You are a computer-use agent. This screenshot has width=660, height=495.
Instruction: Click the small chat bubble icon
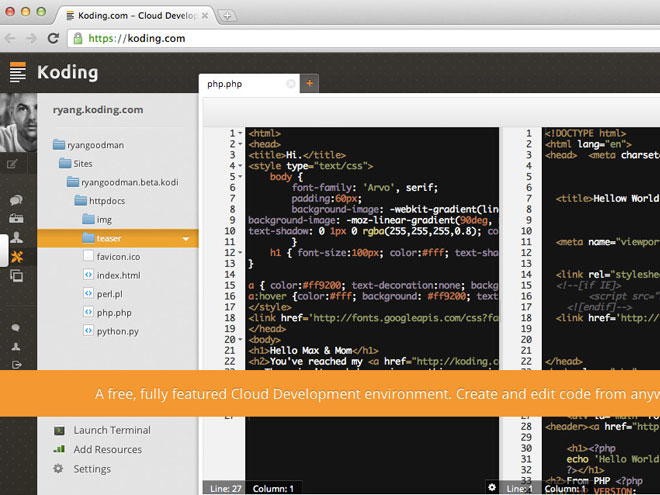pos(16,327)
